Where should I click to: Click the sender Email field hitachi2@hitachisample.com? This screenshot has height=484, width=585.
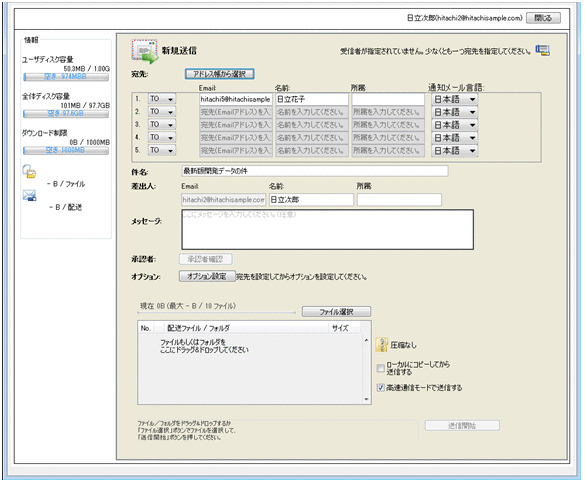click(x=224, y=200)
